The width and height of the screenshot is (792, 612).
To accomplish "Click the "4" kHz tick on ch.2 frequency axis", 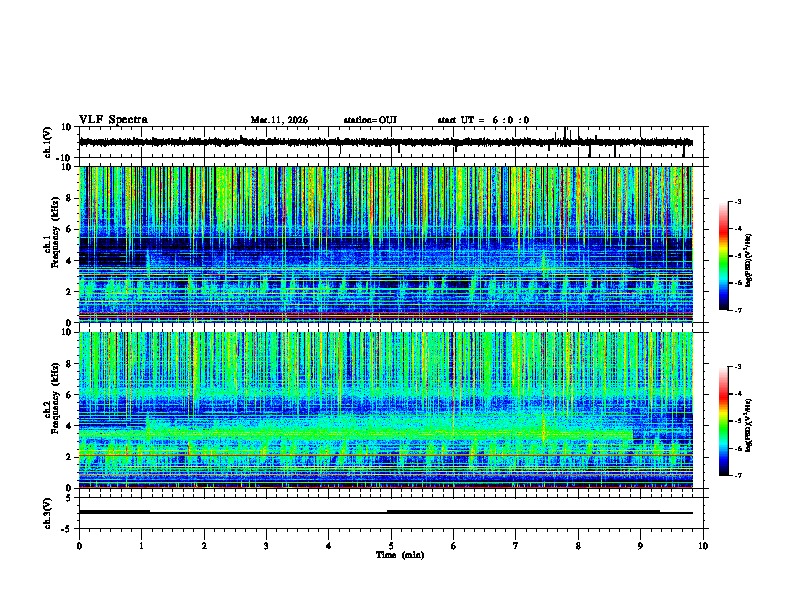I will 69,426.
